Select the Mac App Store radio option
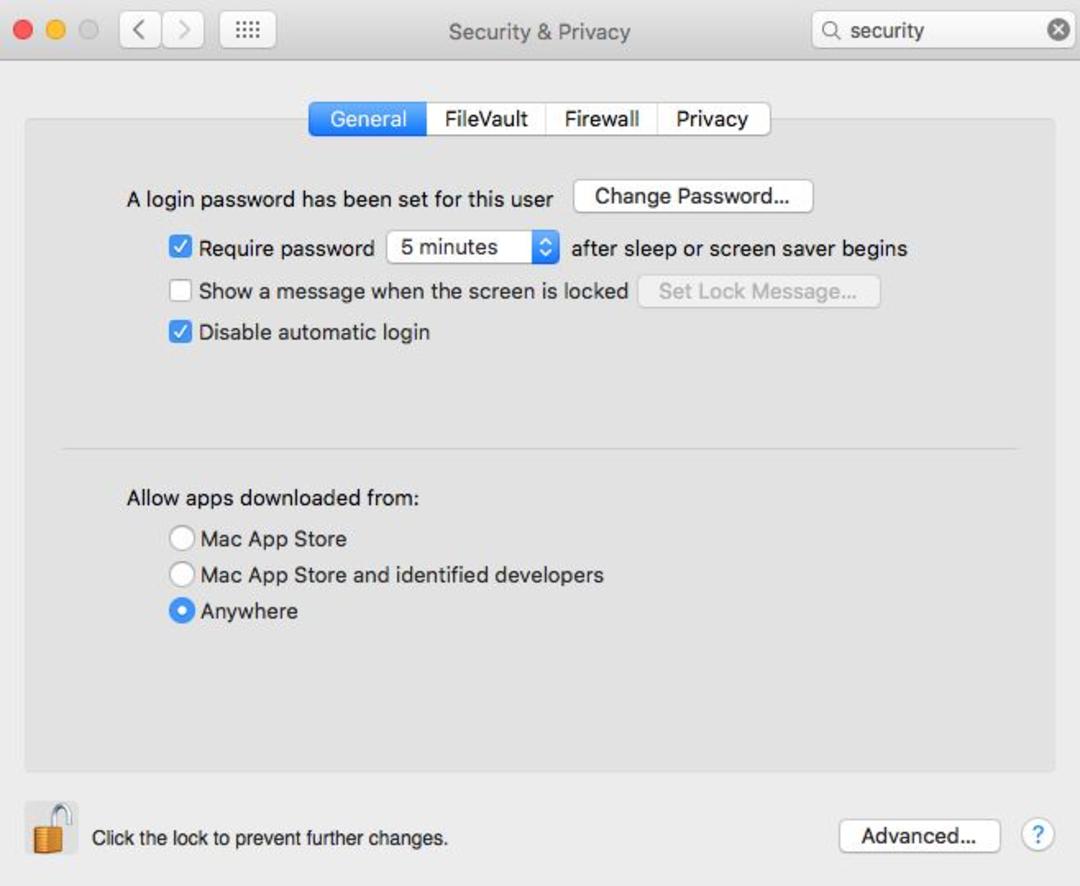This screenshot has width=1080, height=886. (x=182, y=538)
